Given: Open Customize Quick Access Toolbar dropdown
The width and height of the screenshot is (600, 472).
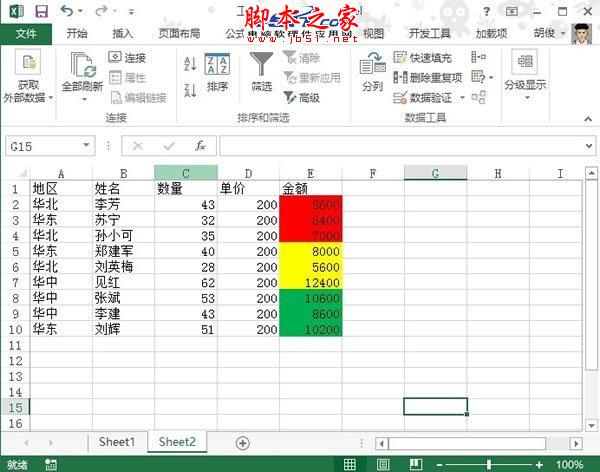Looking at the screenshot, I should (131, 12).
